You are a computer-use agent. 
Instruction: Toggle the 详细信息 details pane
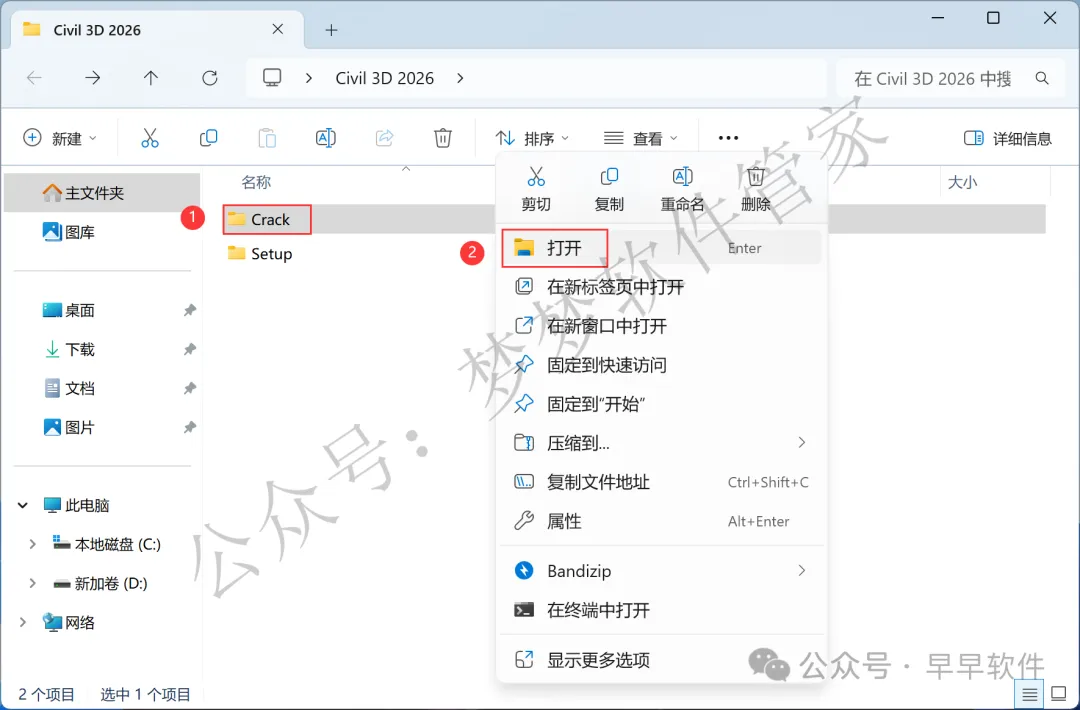click(1008, 138)
